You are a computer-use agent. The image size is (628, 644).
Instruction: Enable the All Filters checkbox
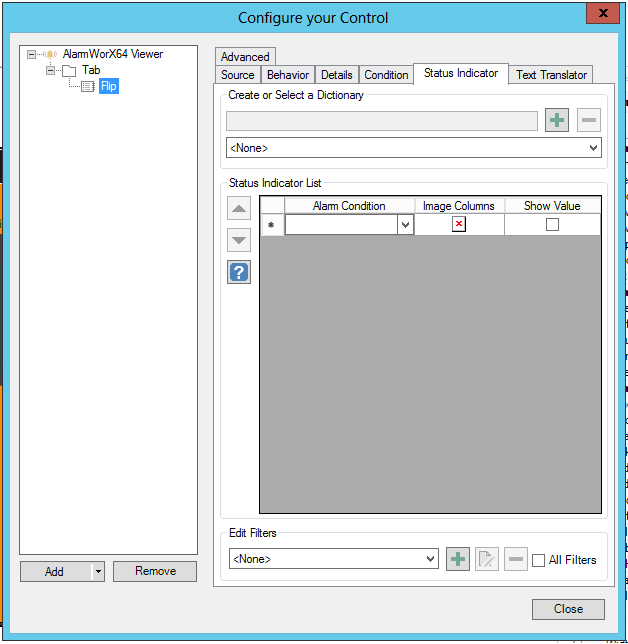539,560
